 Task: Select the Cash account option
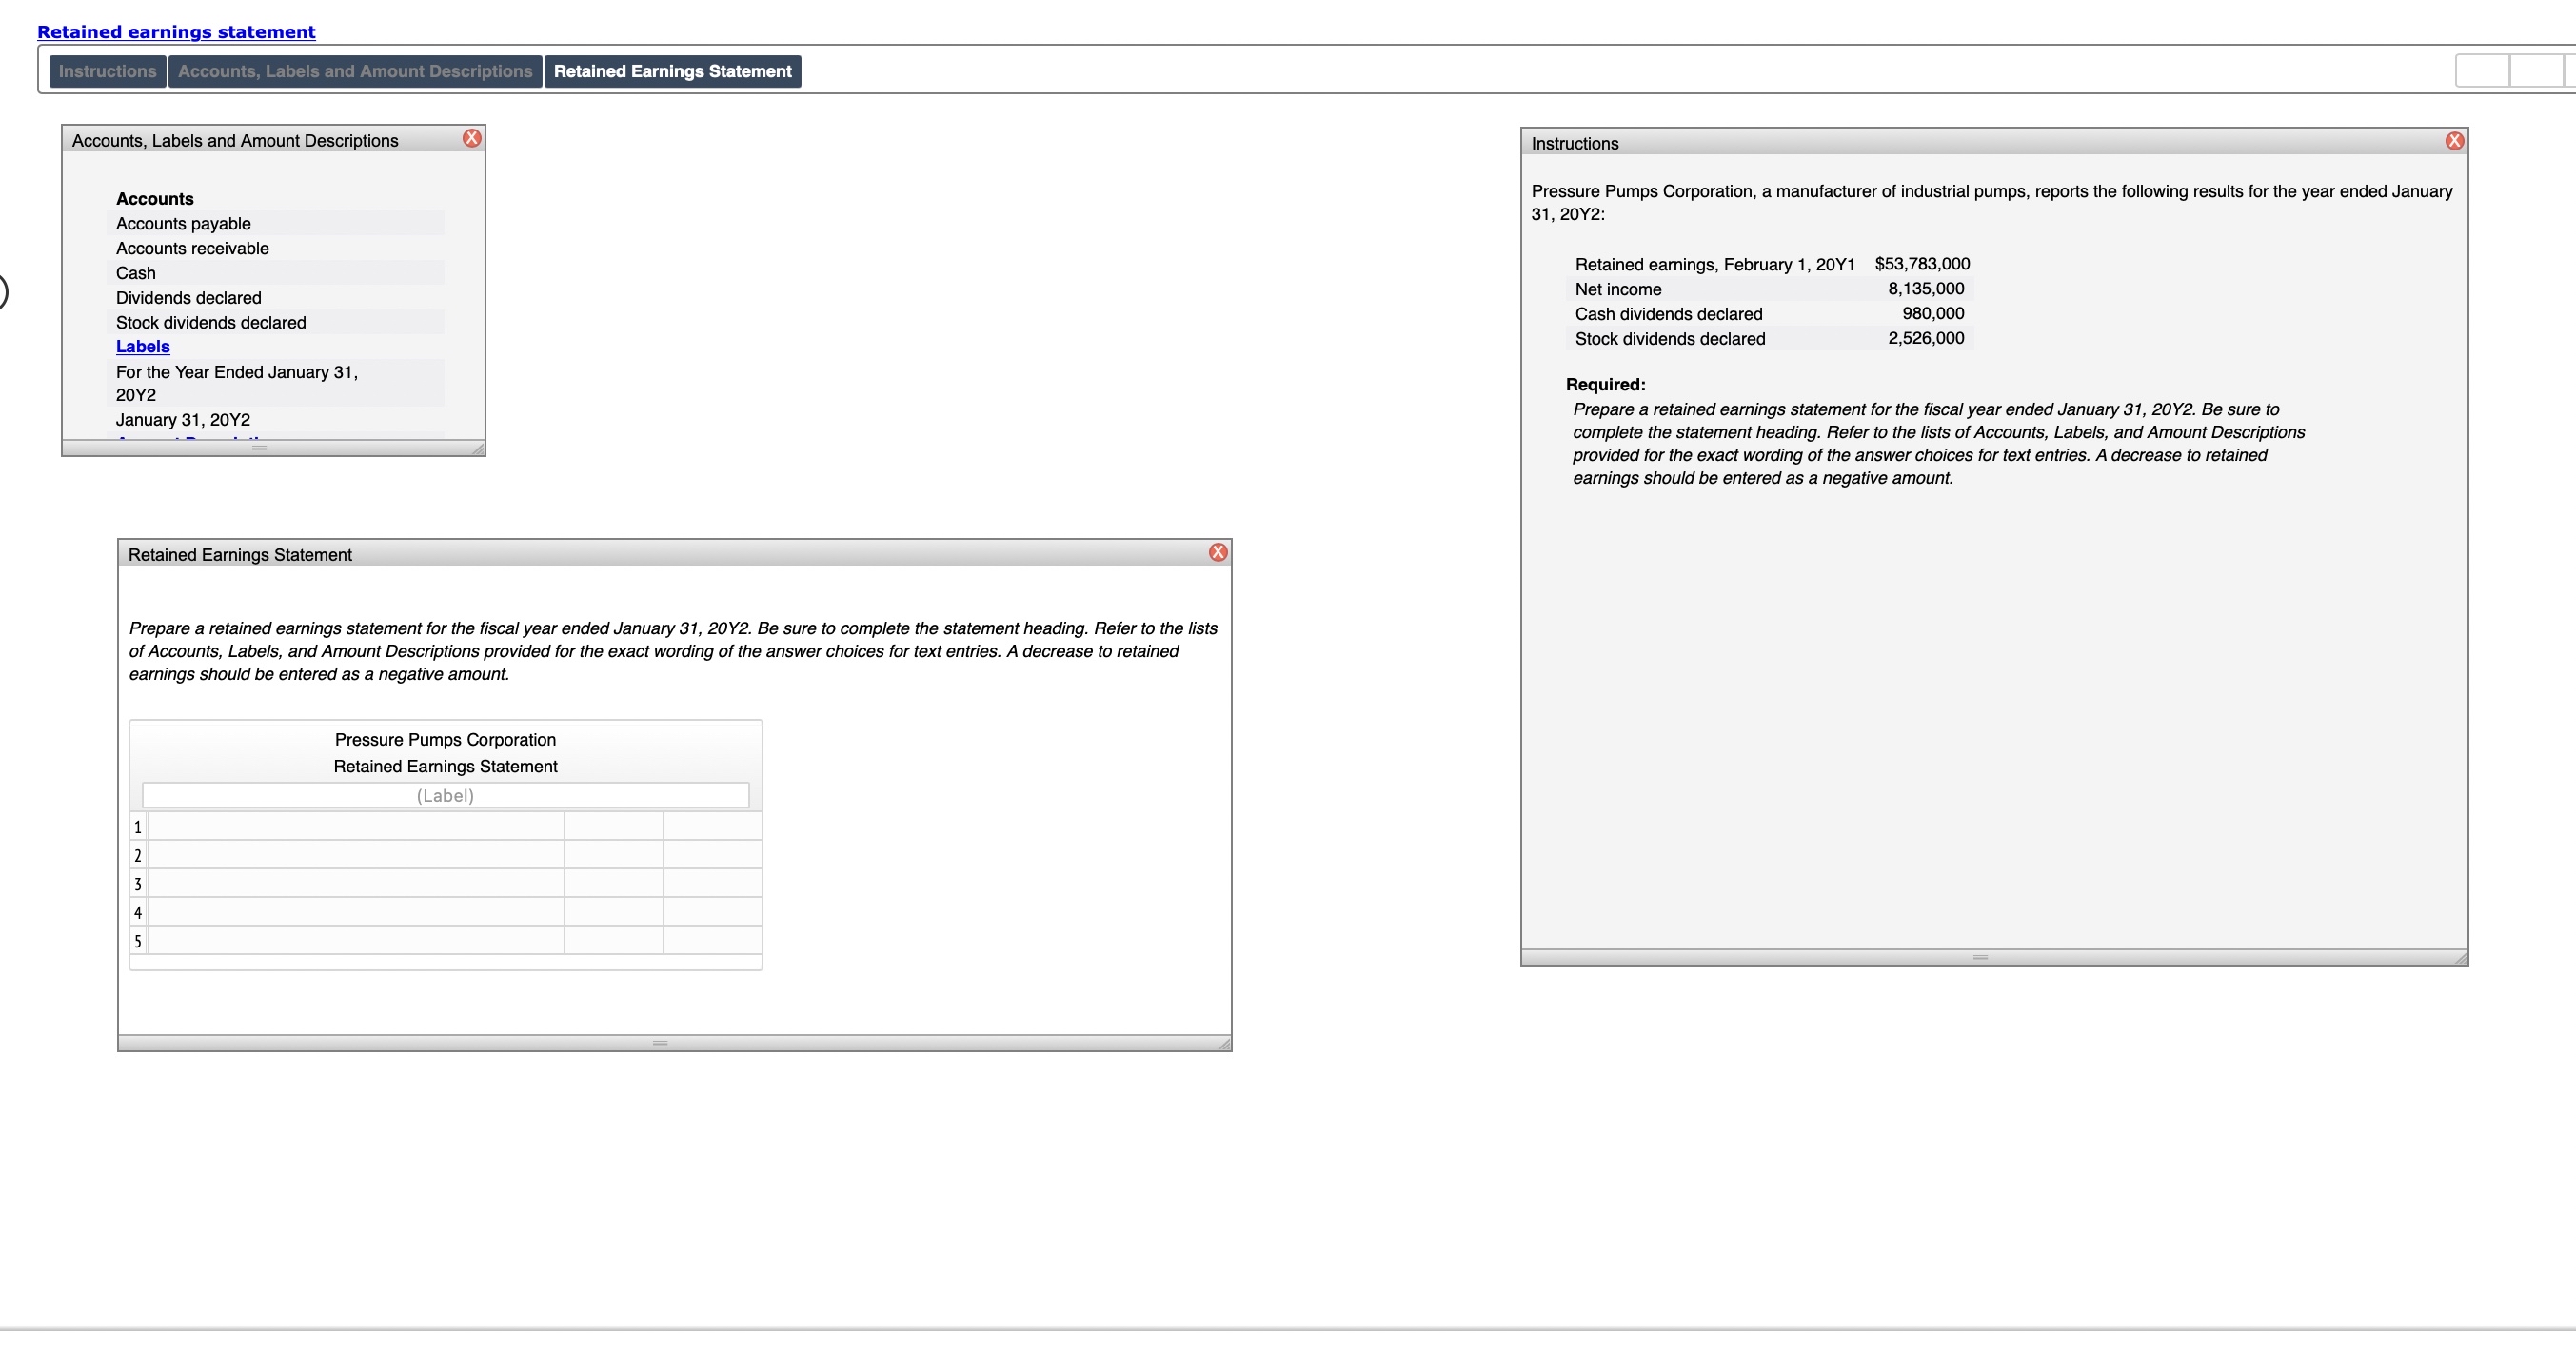click(275, 272)
